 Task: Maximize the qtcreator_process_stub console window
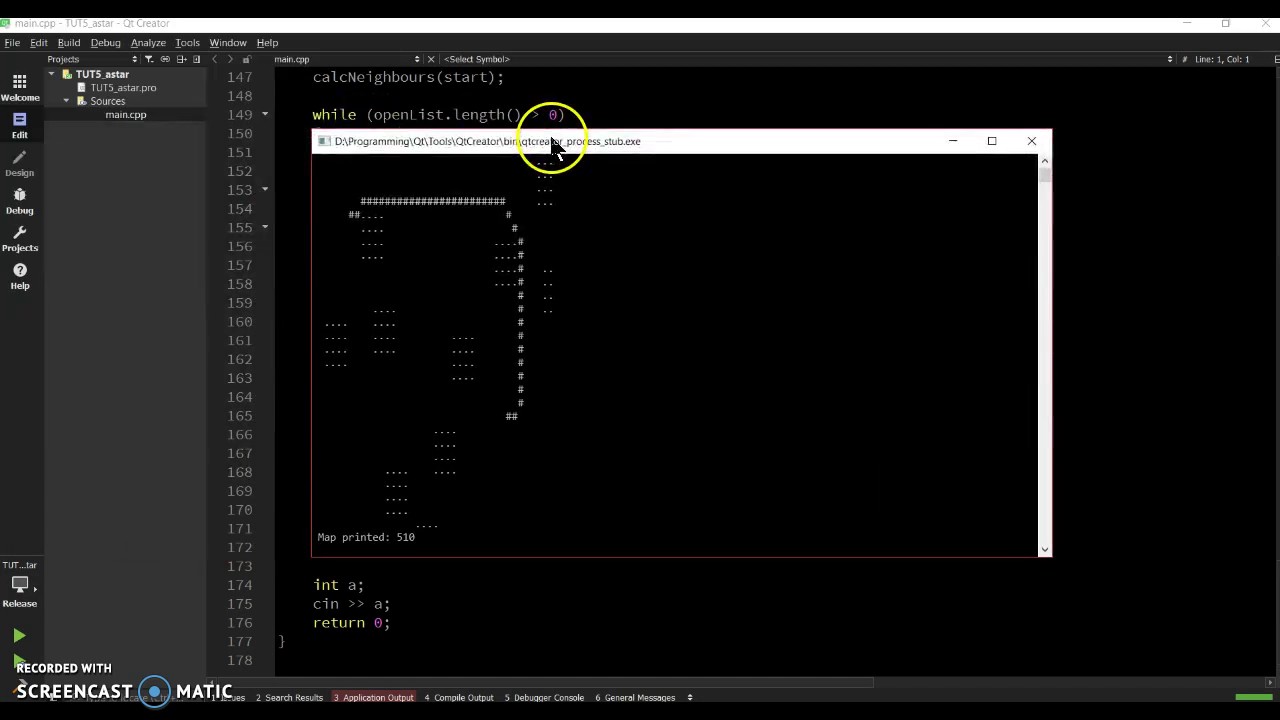(x=992, y=141)
